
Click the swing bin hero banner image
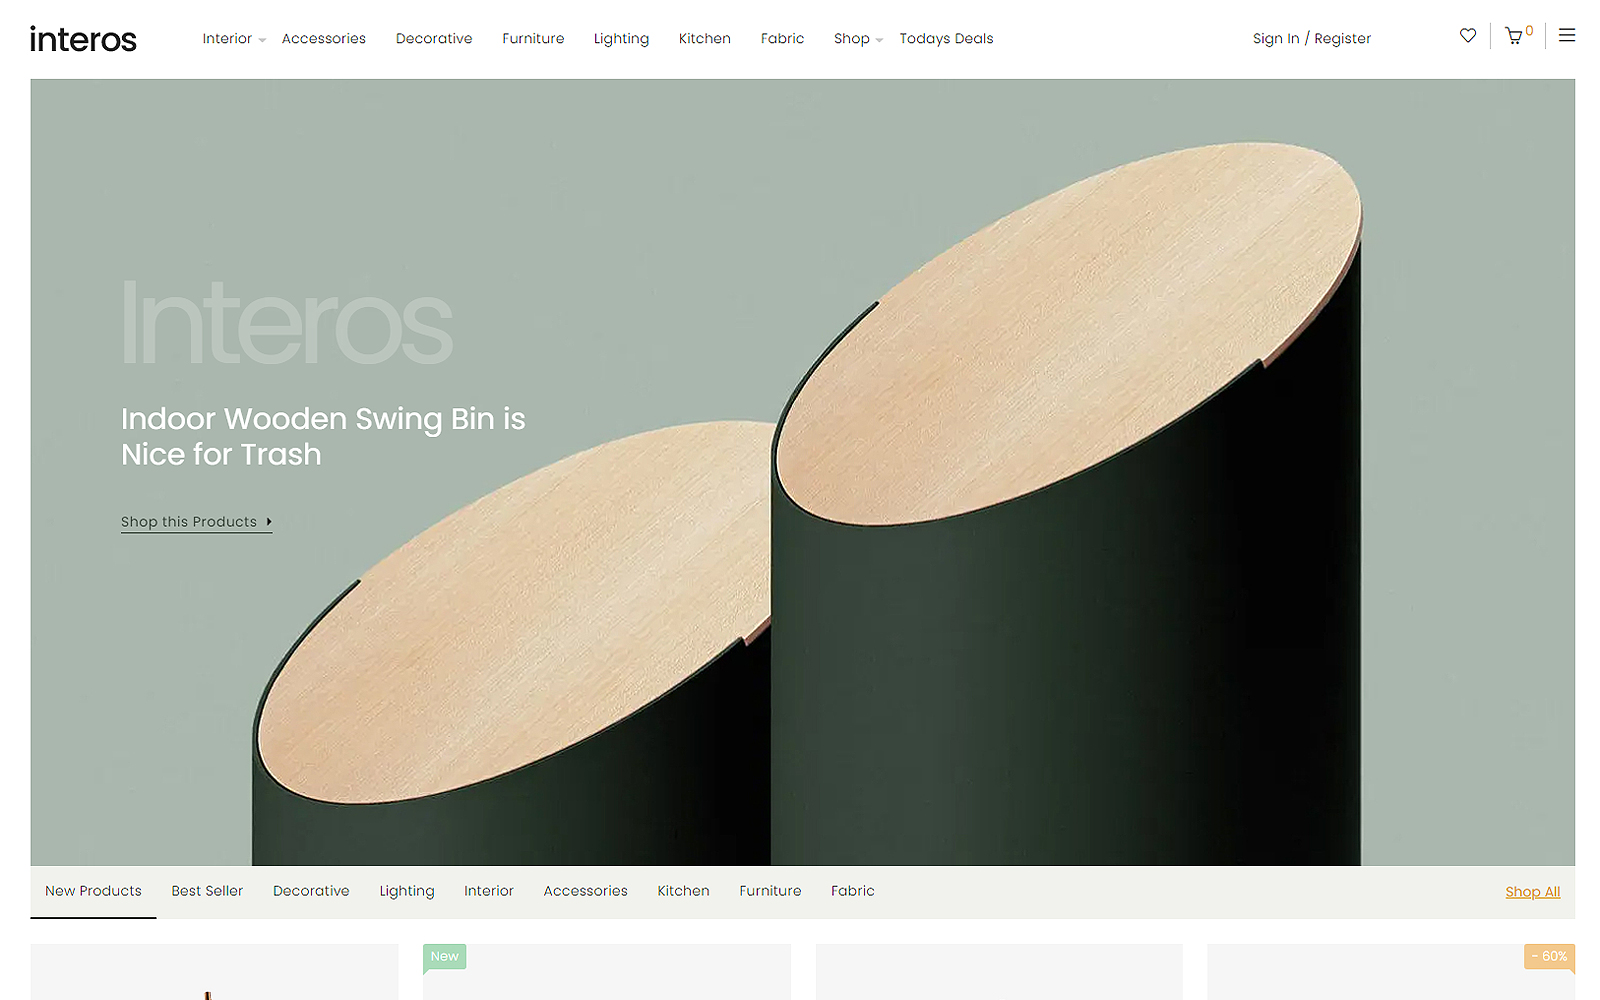pyautogui.click(x=802, y=472)
